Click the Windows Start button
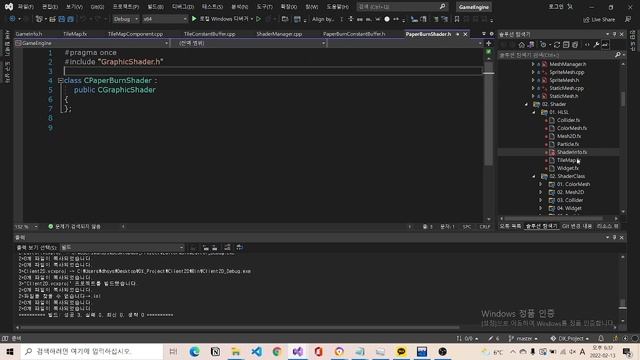Screen dimensions: 640x360 pyautogui.click(x=10, y=351)
